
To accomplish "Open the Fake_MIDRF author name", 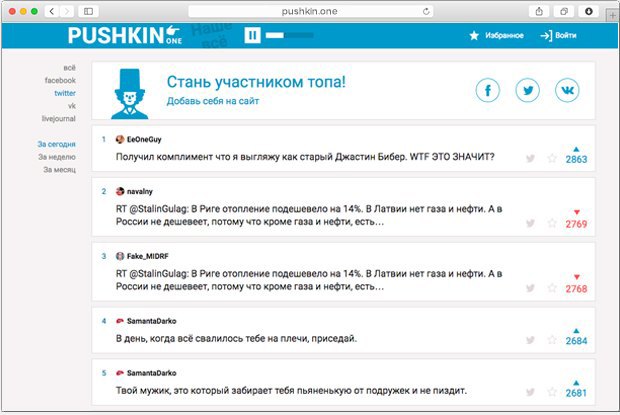I will click(x=147, y=256).
